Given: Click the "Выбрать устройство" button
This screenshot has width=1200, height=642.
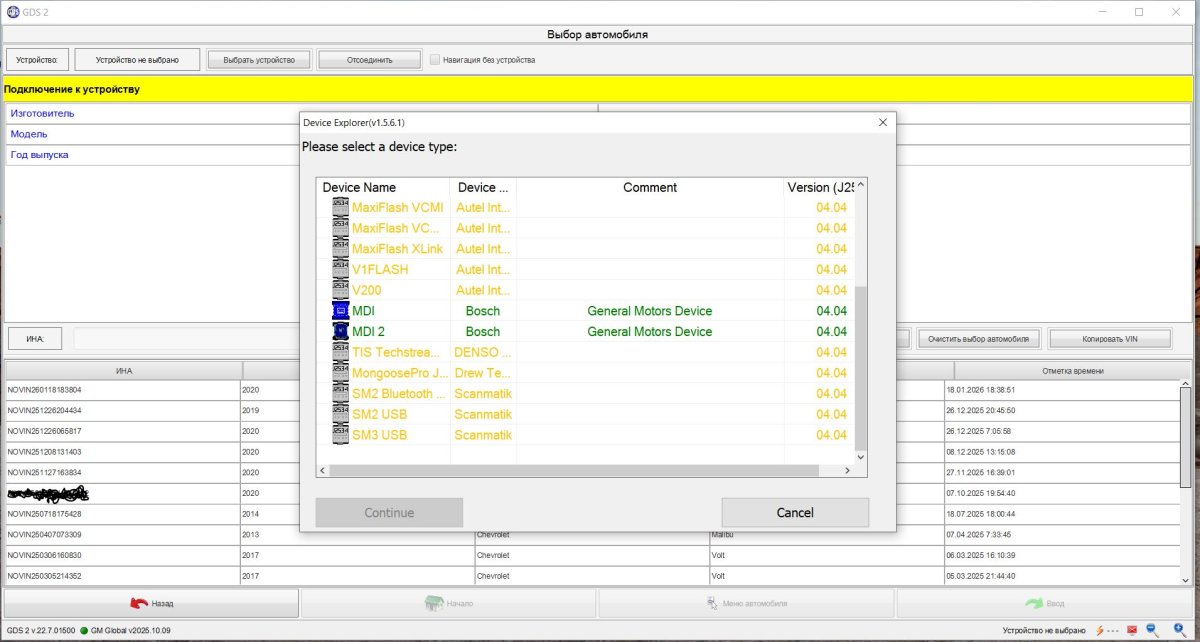Looking at the screenshot, I should pos(259,60).
